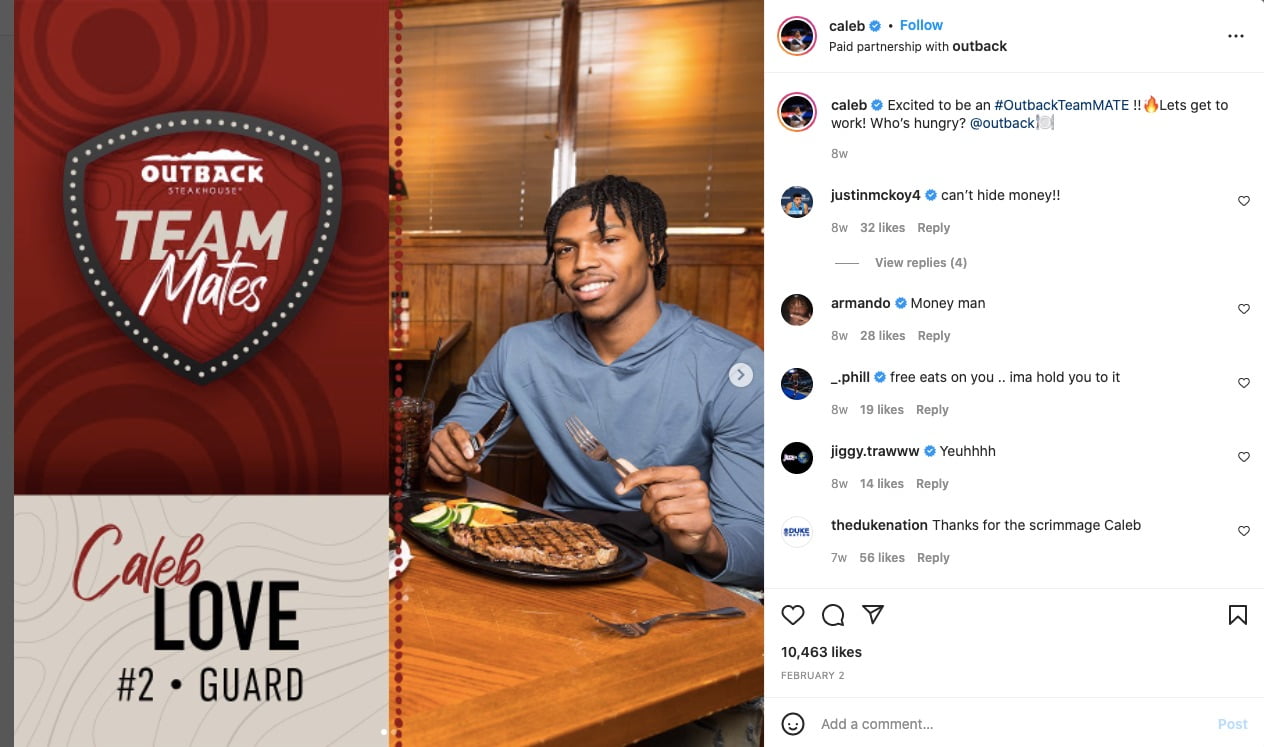The height and width of the screenshot is (747, 1264).
Task: Open caleb's profile picture in header
Action: click(x=798, y=36)
